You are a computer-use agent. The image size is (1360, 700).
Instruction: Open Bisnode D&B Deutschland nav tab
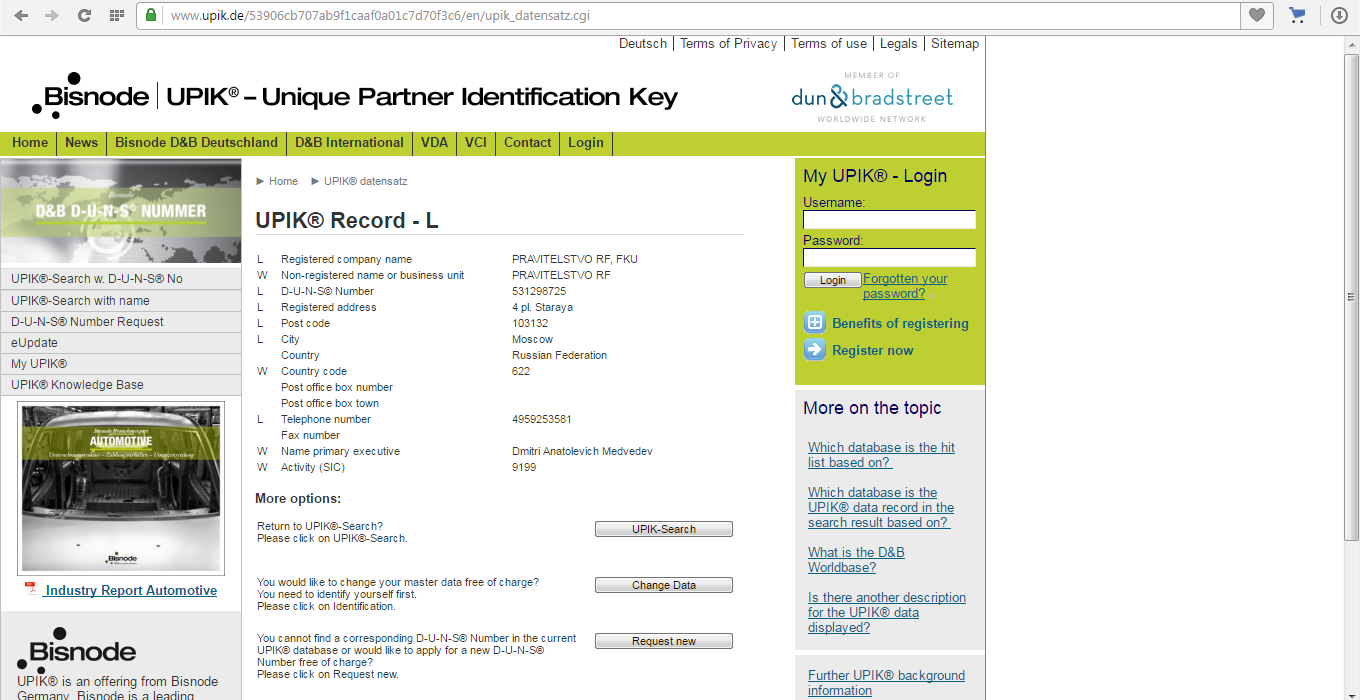coord(196,142)
